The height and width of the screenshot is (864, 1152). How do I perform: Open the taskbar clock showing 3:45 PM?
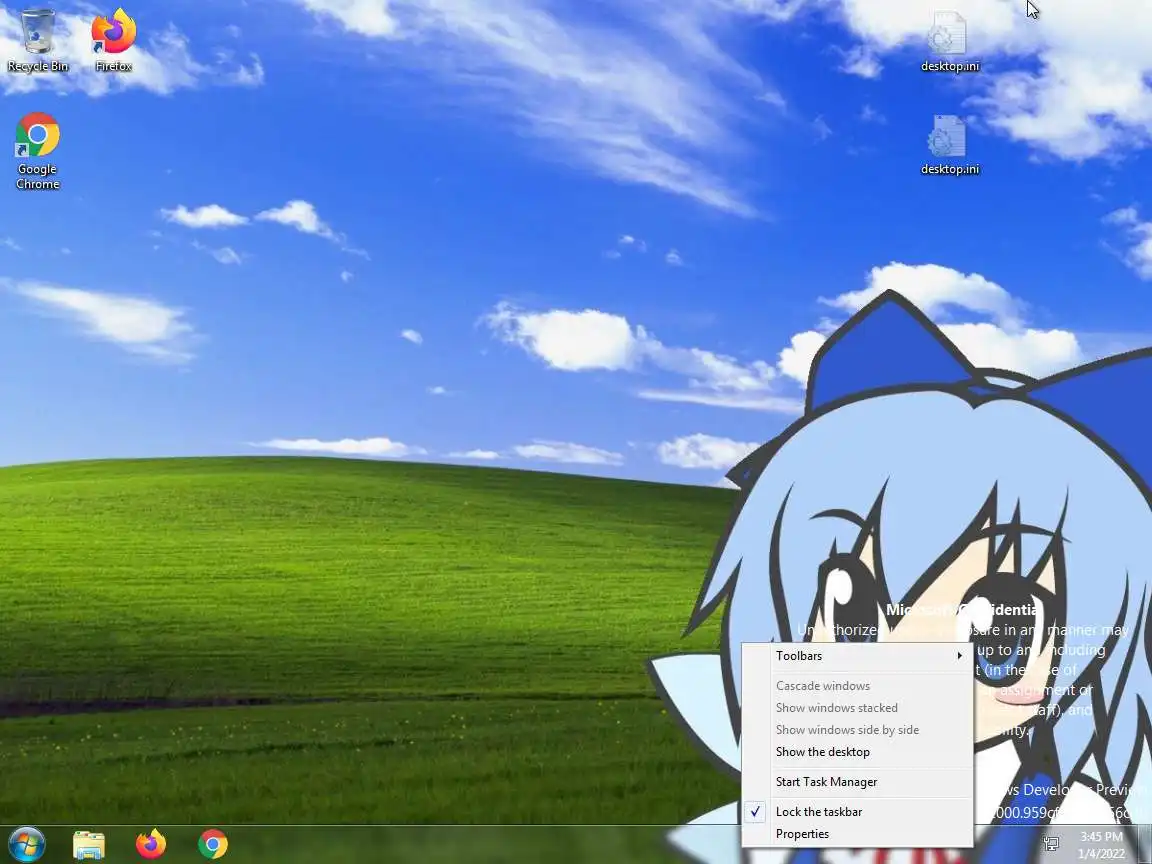(x=1101, y=845)
